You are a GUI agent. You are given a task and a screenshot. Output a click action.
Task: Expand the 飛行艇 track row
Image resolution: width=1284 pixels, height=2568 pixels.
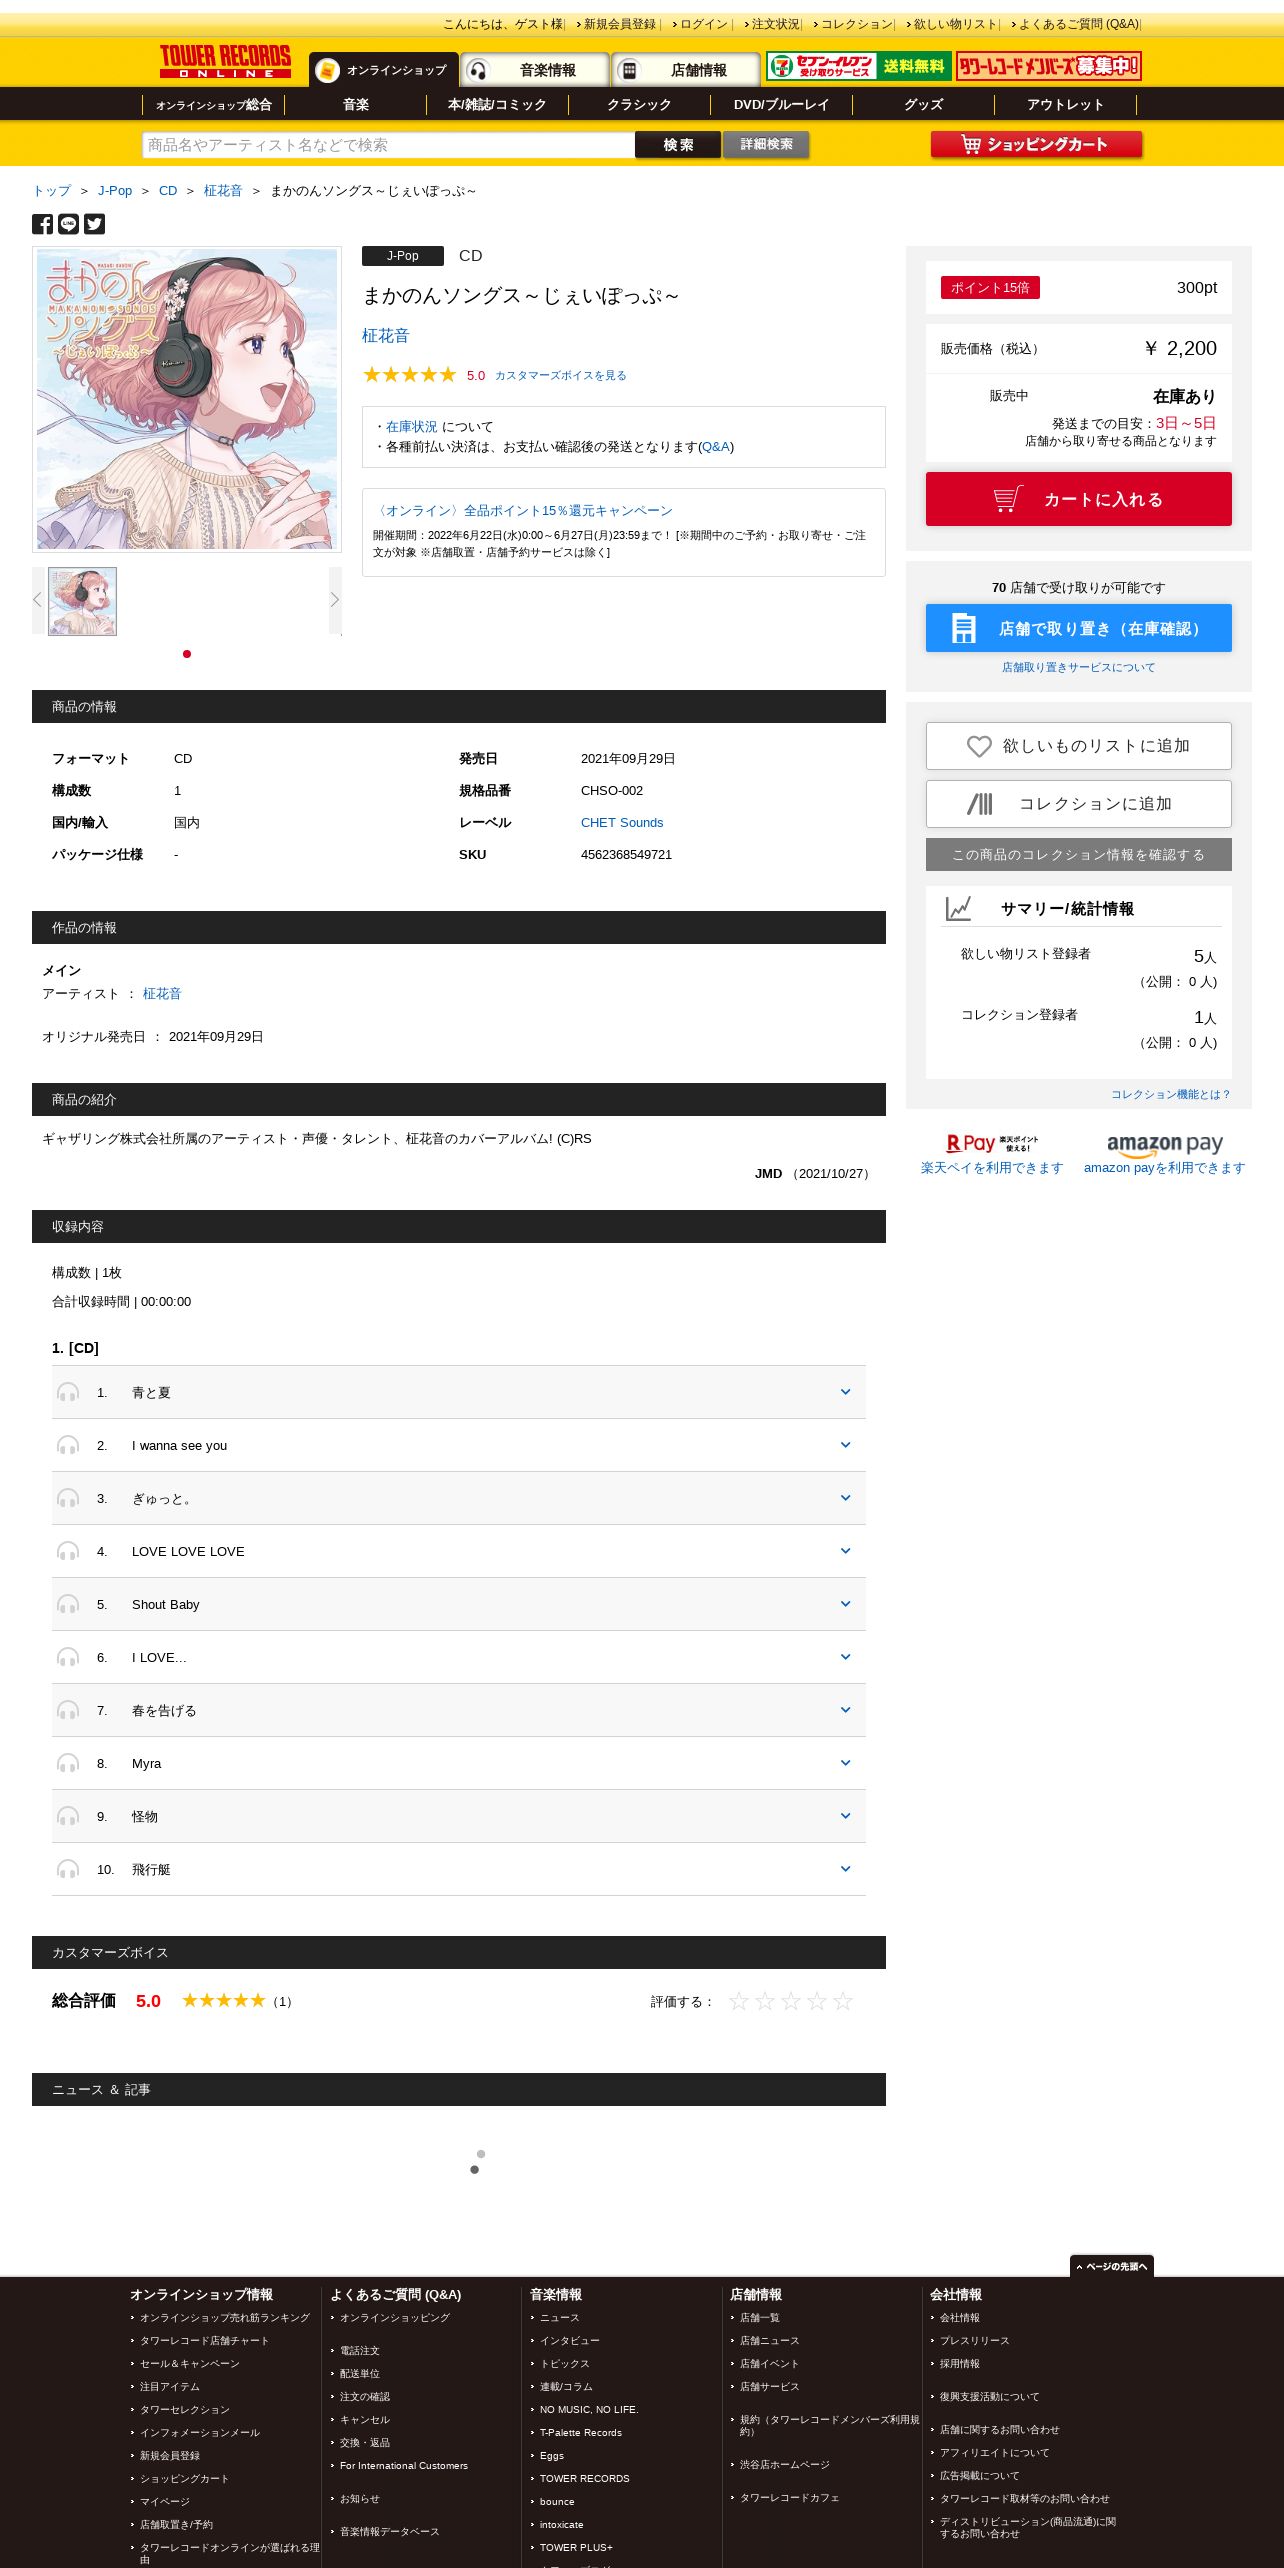[845, 1869]
